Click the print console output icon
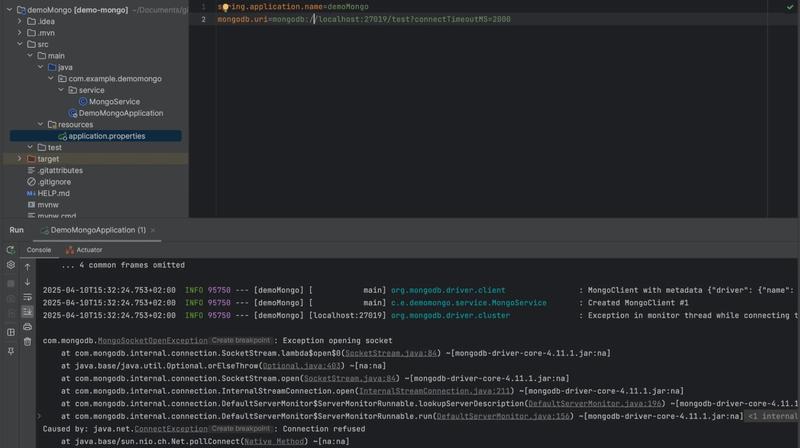 27,326
